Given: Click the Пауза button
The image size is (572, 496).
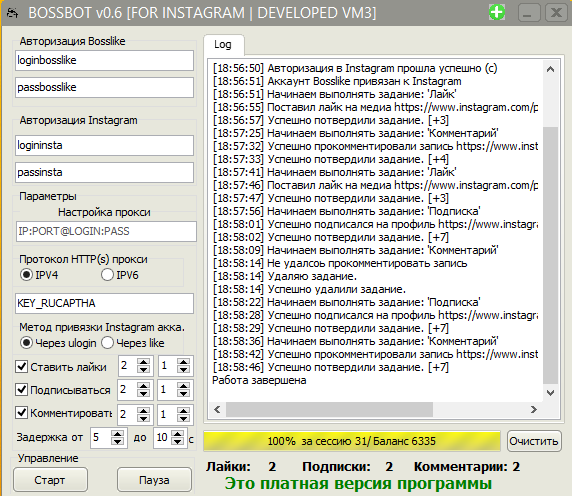Looking at the screenshot, I should point(154,480).
